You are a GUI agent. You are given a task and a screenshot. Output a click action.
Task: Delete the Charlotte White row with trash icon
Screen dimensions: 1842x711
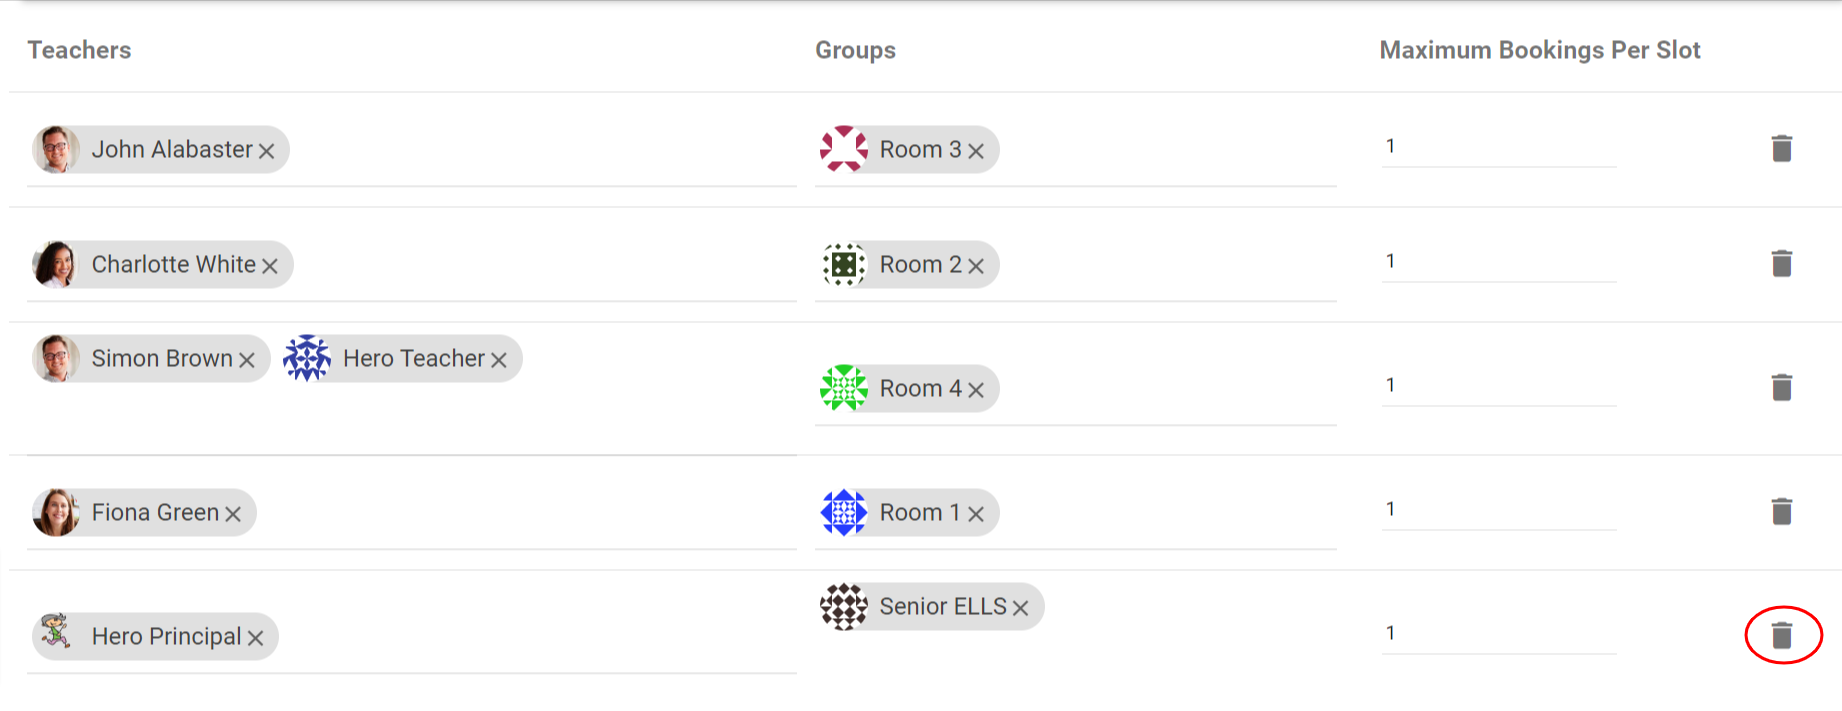1783,262
